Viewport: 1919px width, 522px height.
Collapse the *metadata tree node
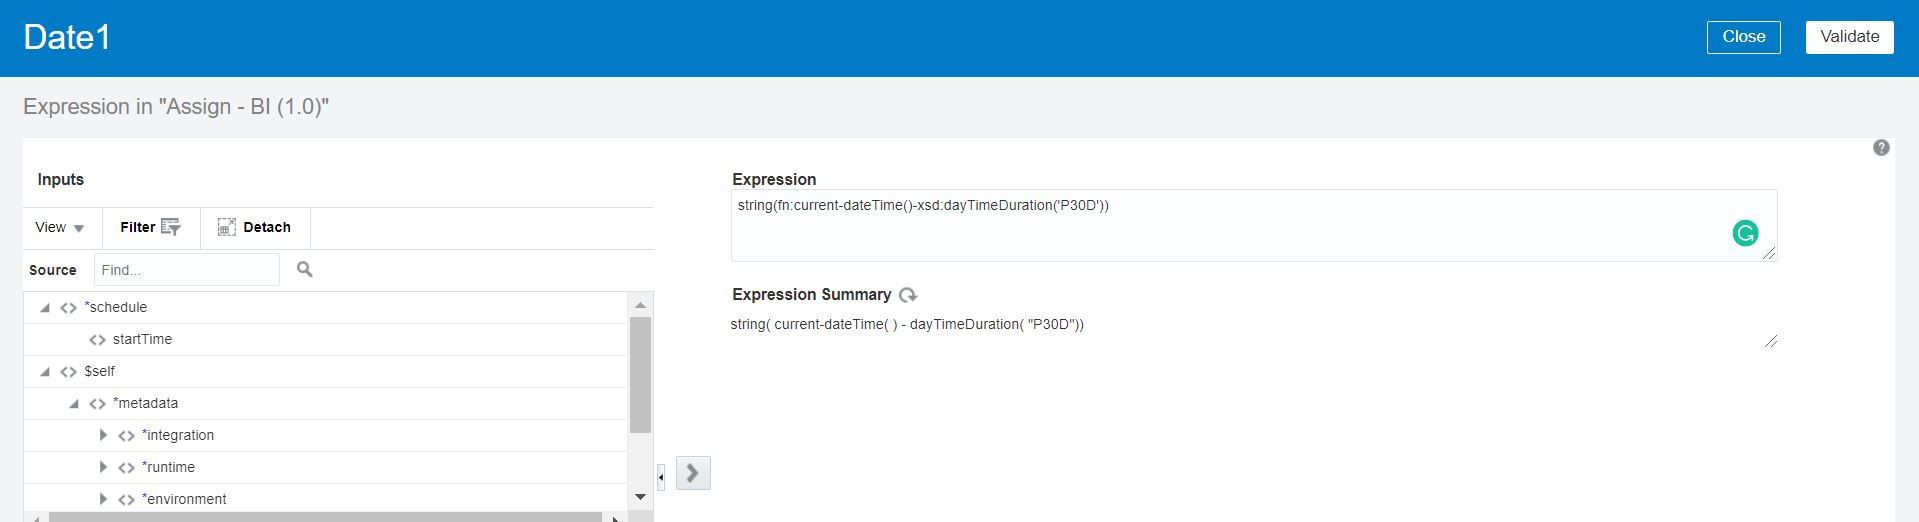pyautogui.click(x=74, y=404)
